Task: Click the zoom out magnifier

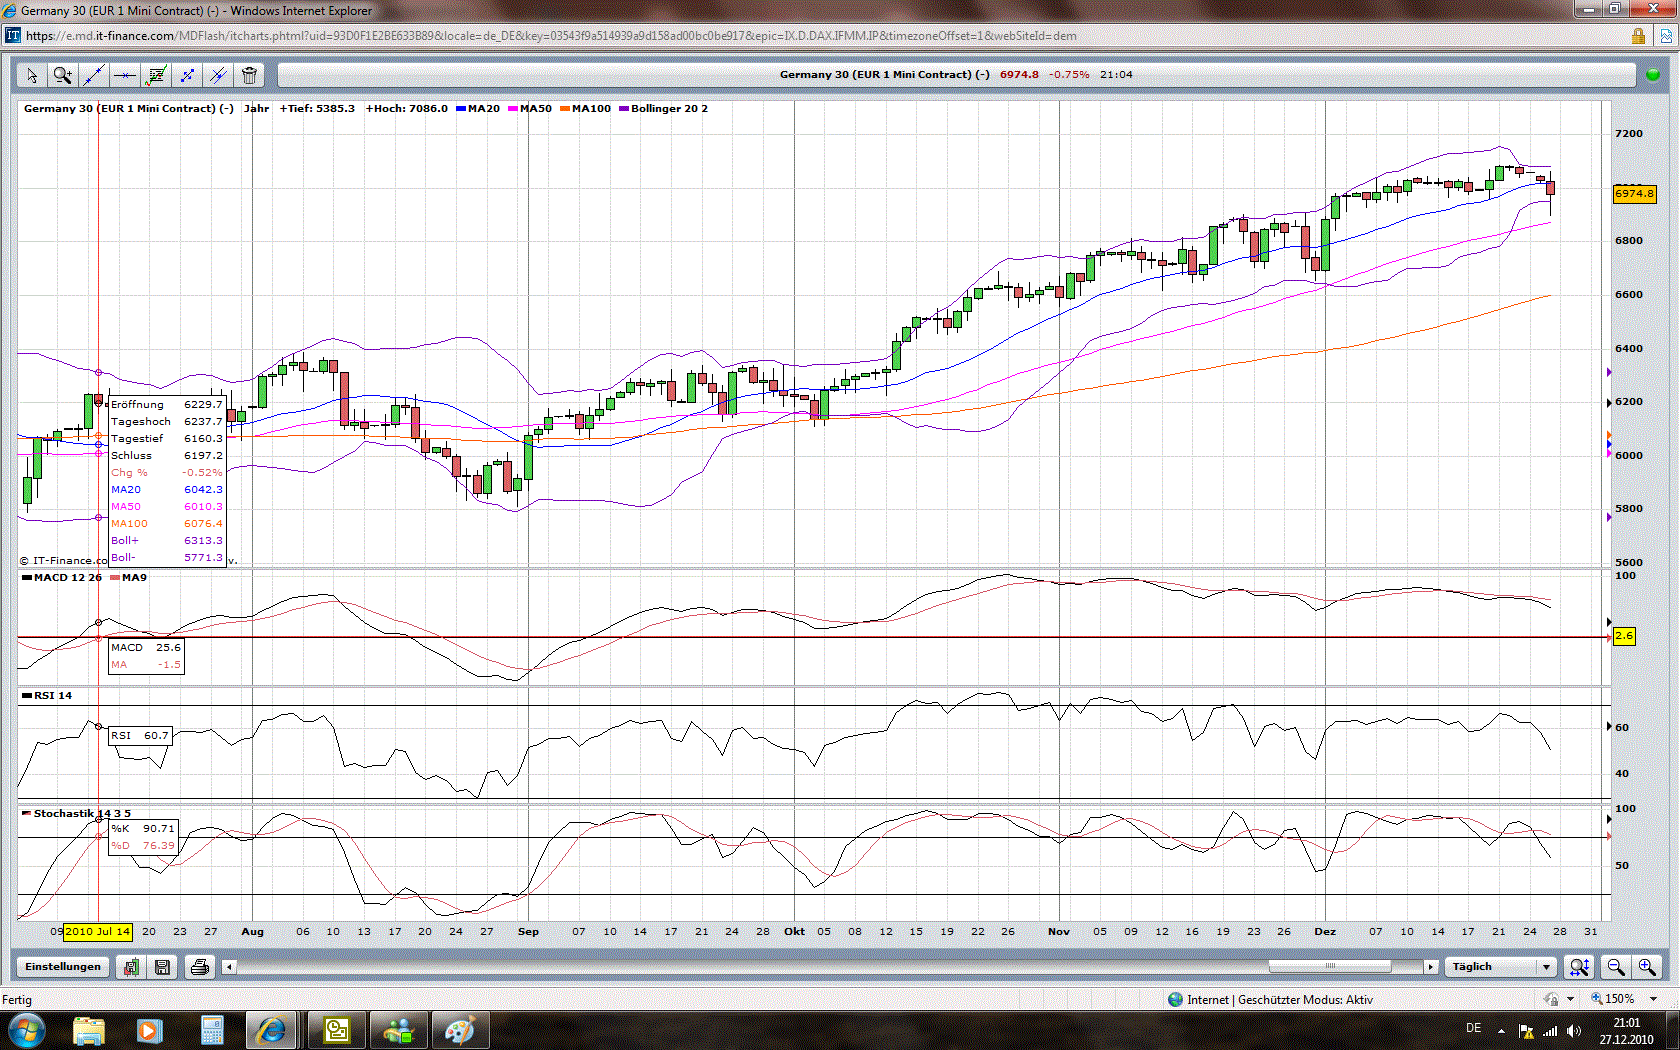Action: click(x=1615, y=967)
